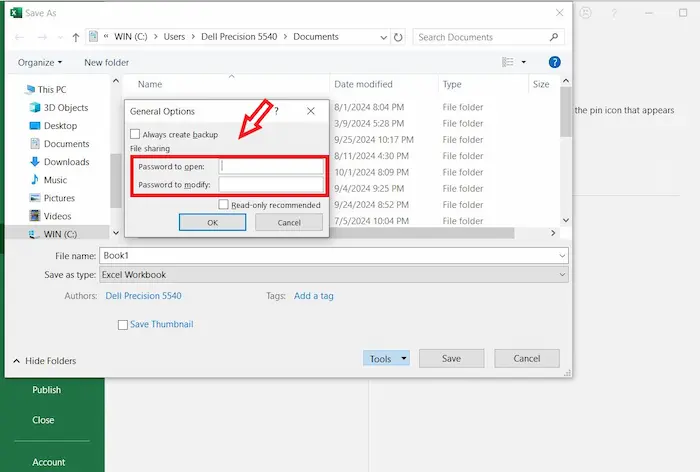Click scroll right arrow in file list

pyautogui.click(x=553, y=233)
